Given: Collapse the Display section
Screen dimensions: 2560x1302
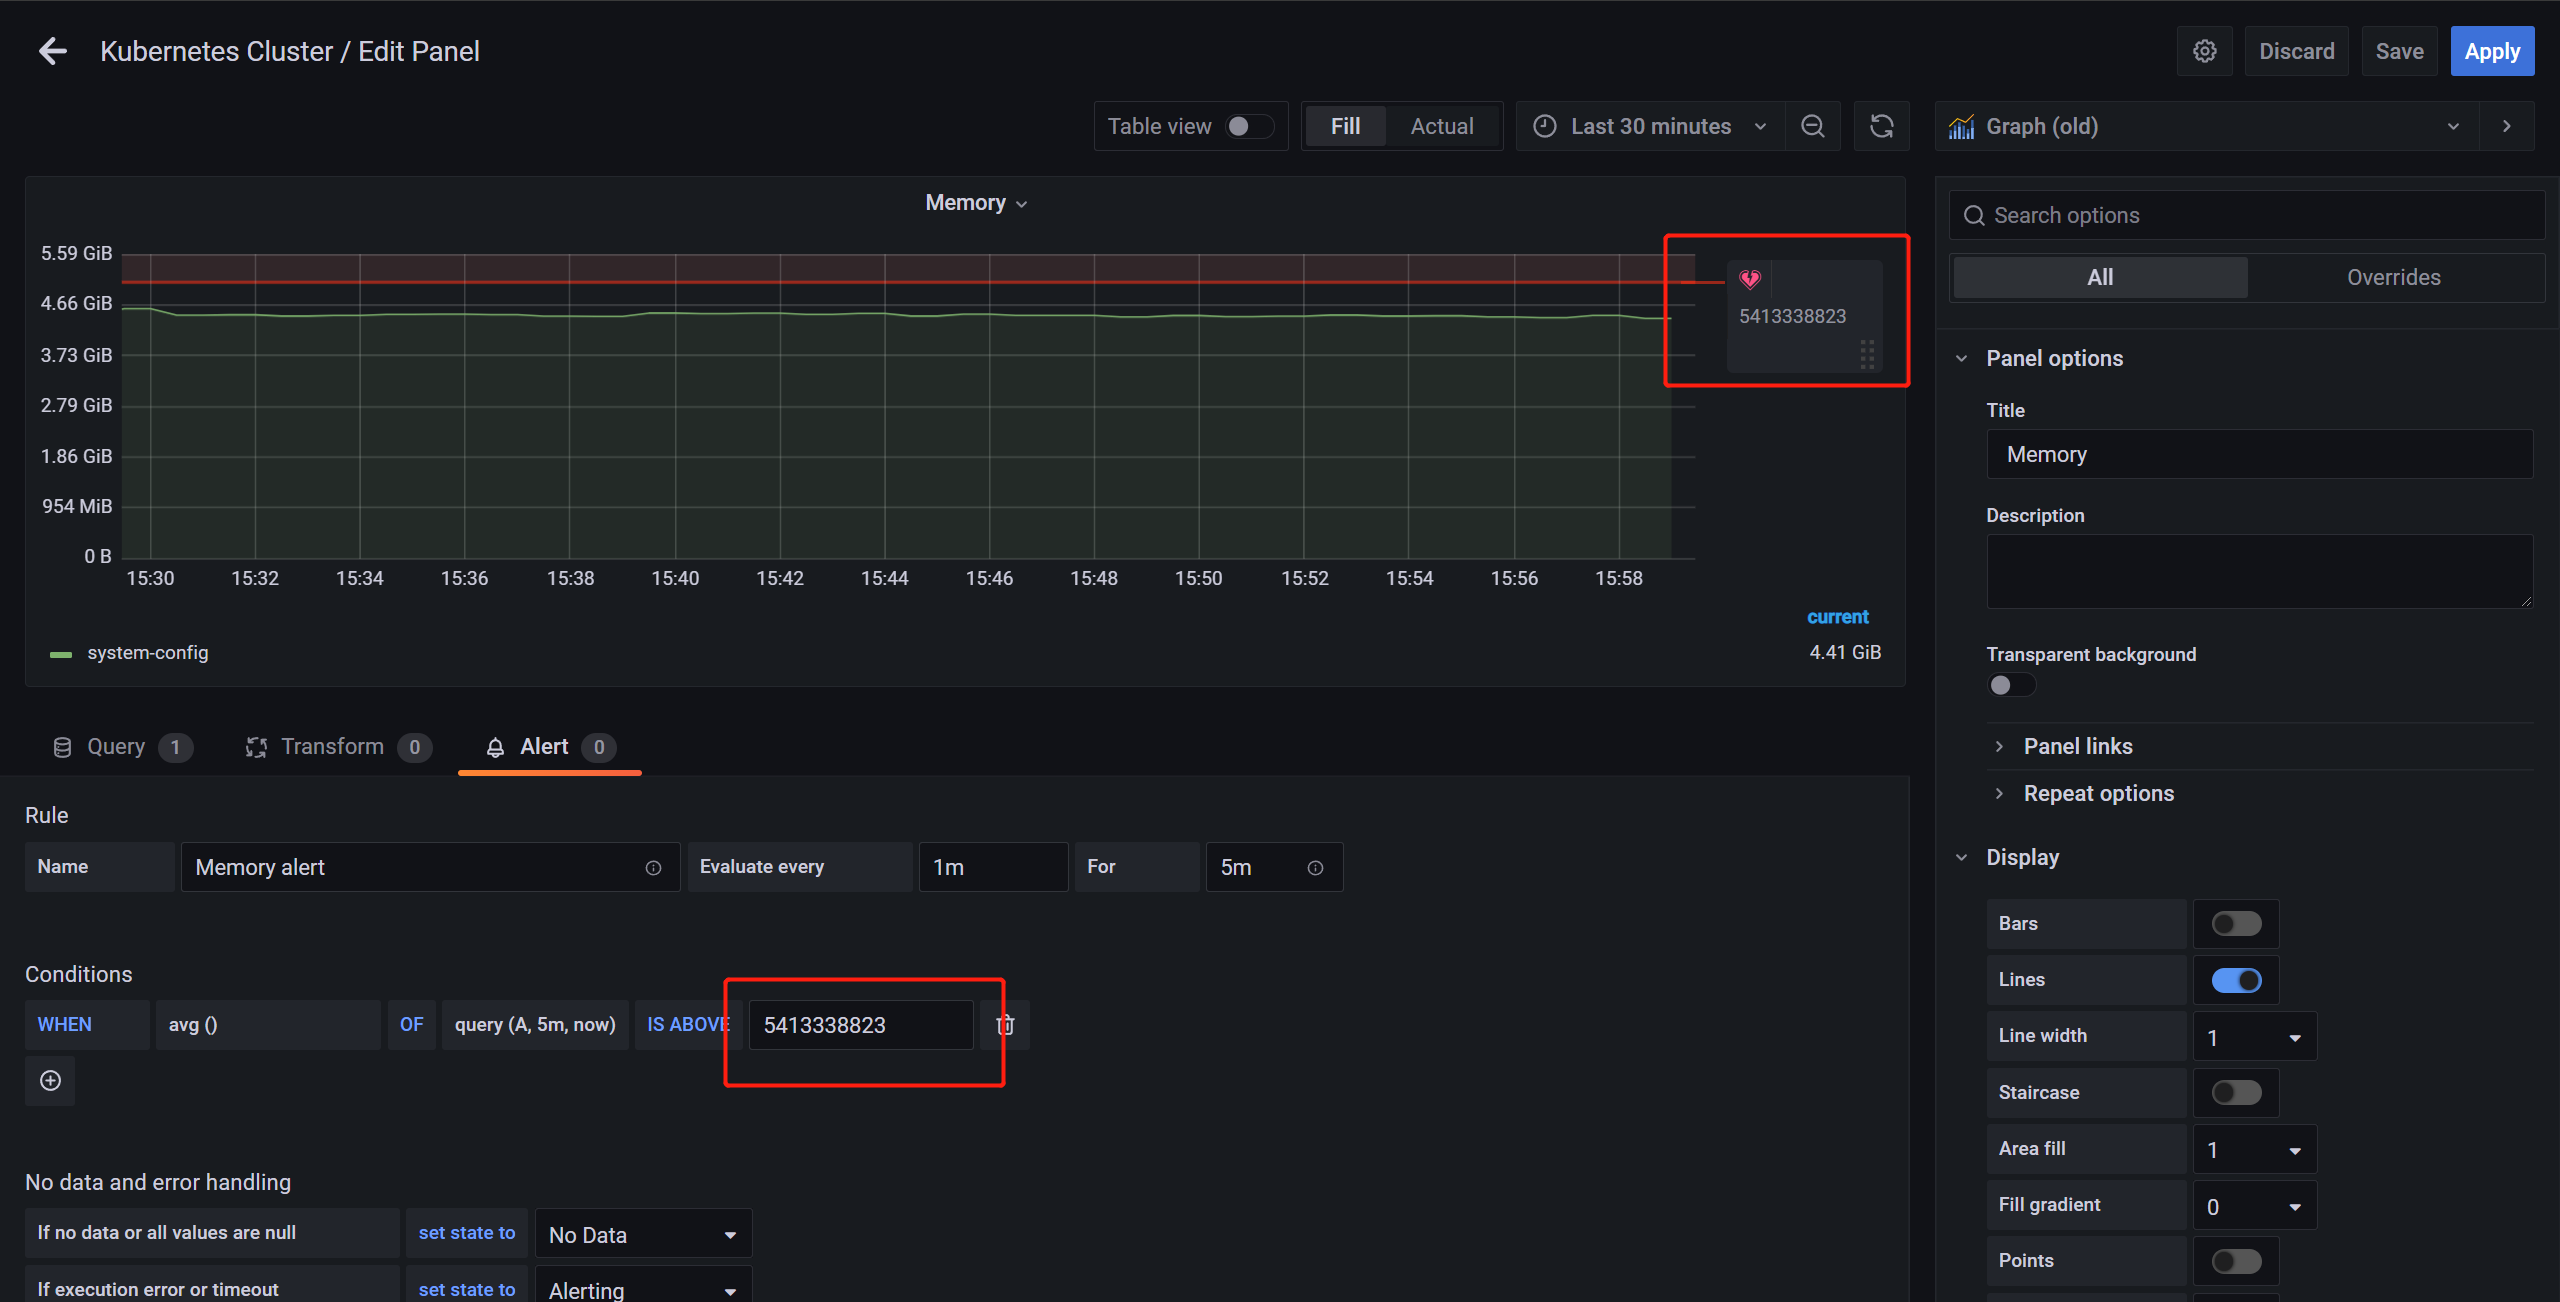Looking at the screenshot, I should [x=2022, y=857].
